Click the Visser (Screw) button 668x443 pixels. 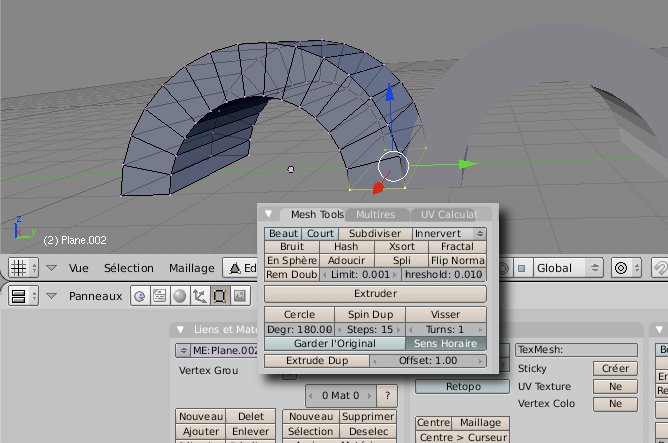tap(446, 314)
